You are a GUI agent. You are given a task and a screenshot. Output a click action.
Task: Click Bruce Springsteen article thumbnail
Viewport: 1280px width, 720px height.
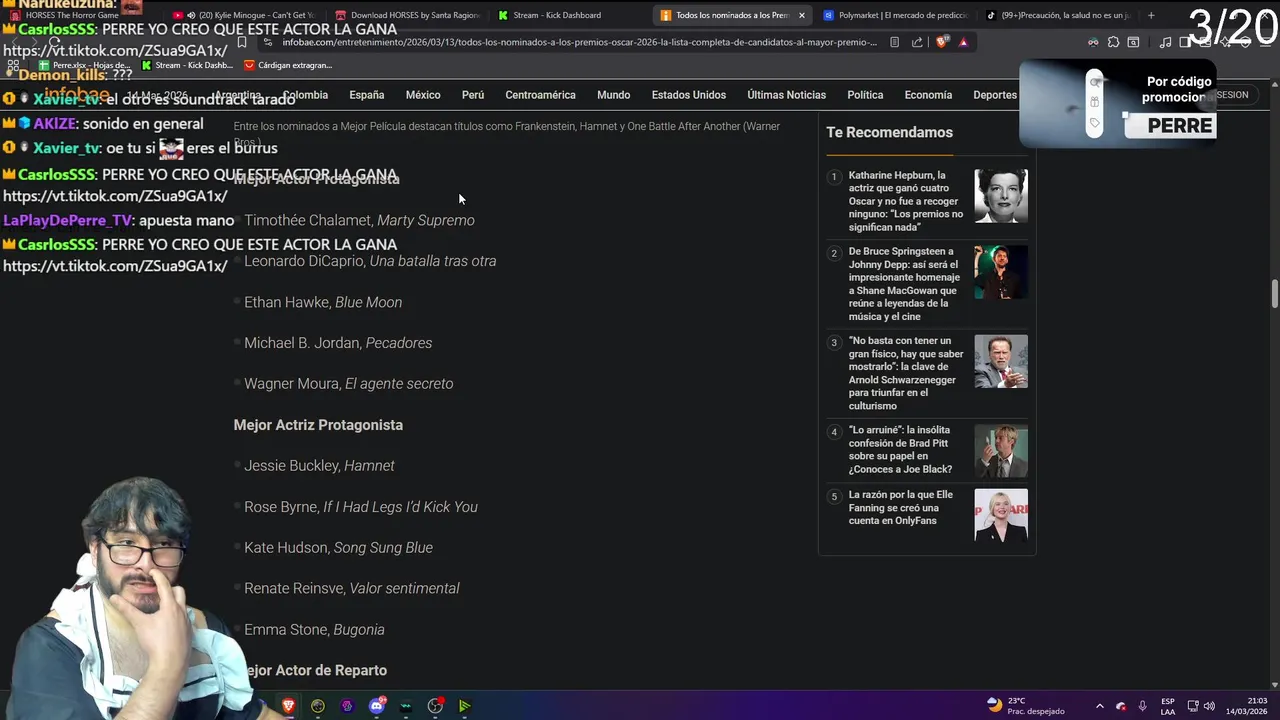(1001, 272)
